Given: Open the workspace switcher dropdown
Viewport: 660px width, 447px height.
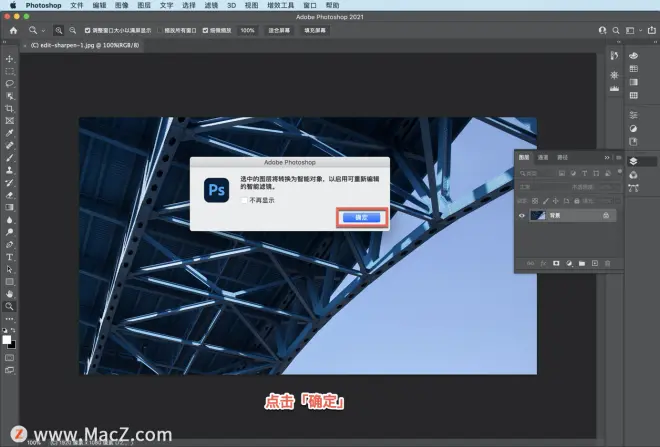Looking at the screenshot, I should (632, 30).
